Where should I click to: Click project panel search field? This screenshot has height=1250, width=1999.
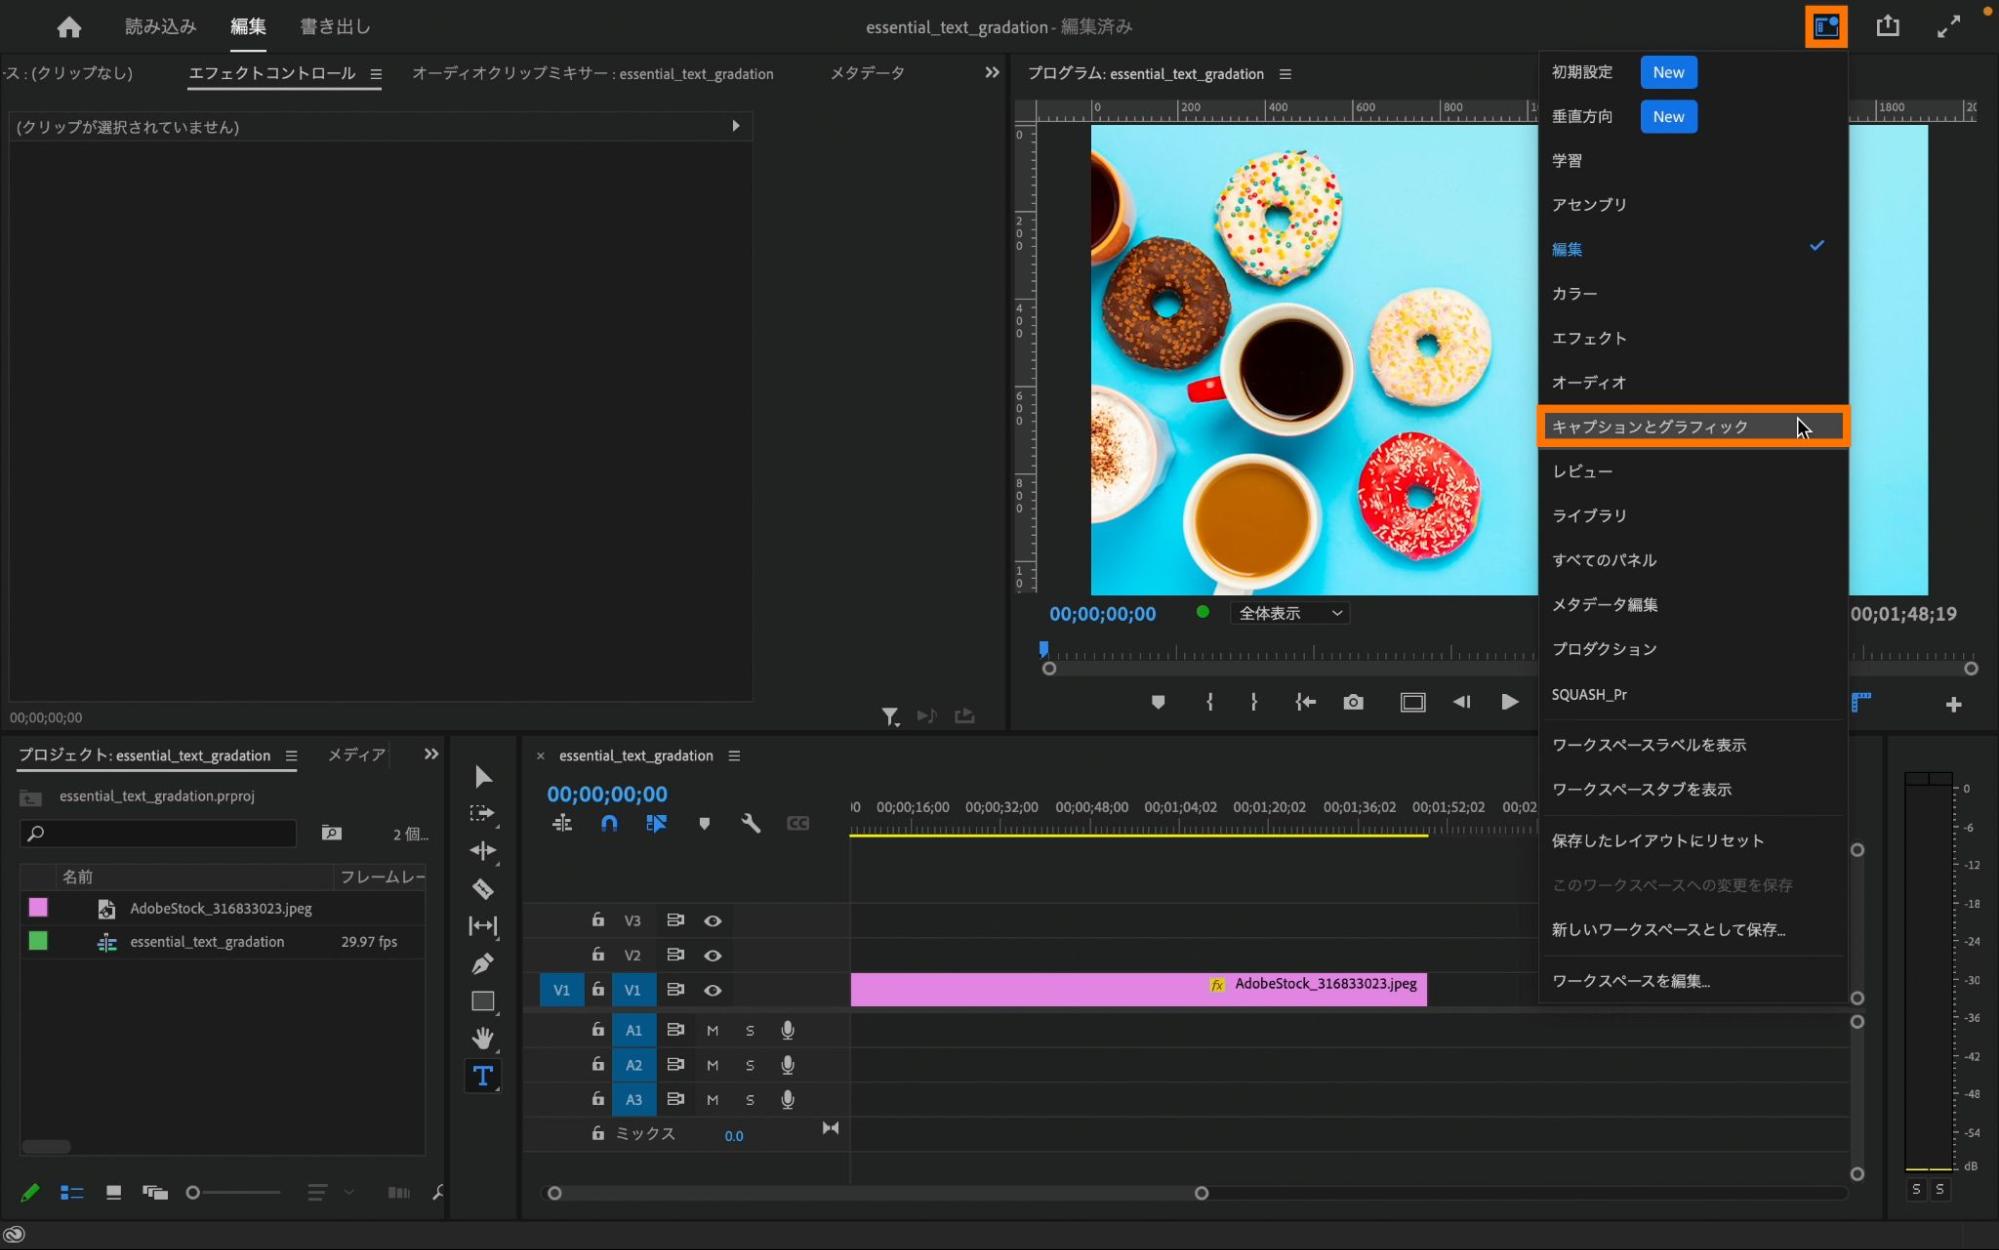(x=160, y=833)
